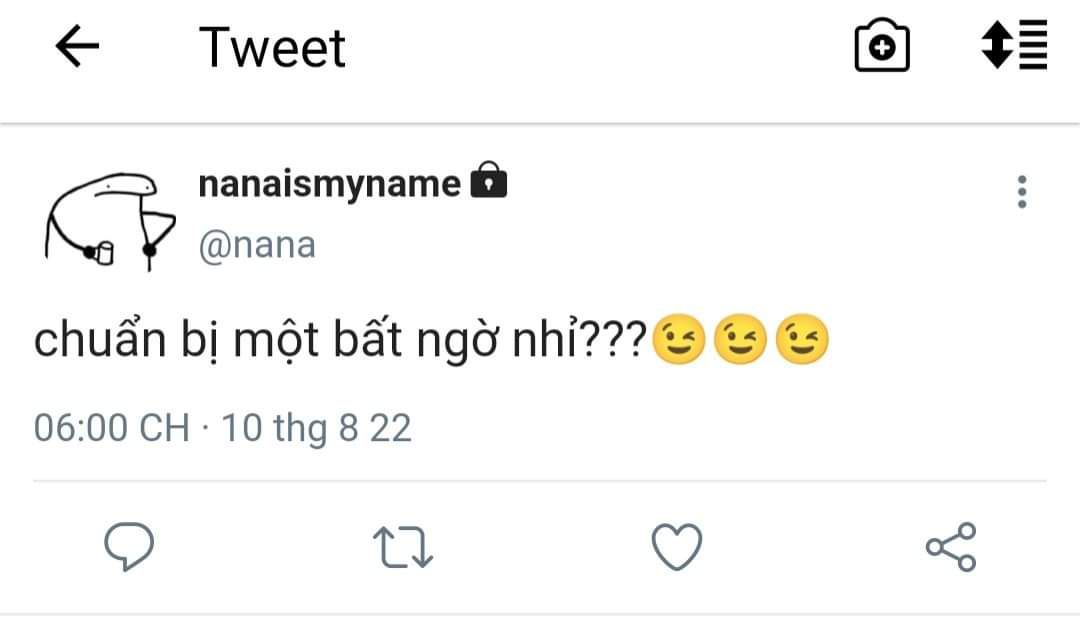The width and height of the screenshot is (1080, 629).
Task: Click the third winking emoji
Action: point(802,339)
